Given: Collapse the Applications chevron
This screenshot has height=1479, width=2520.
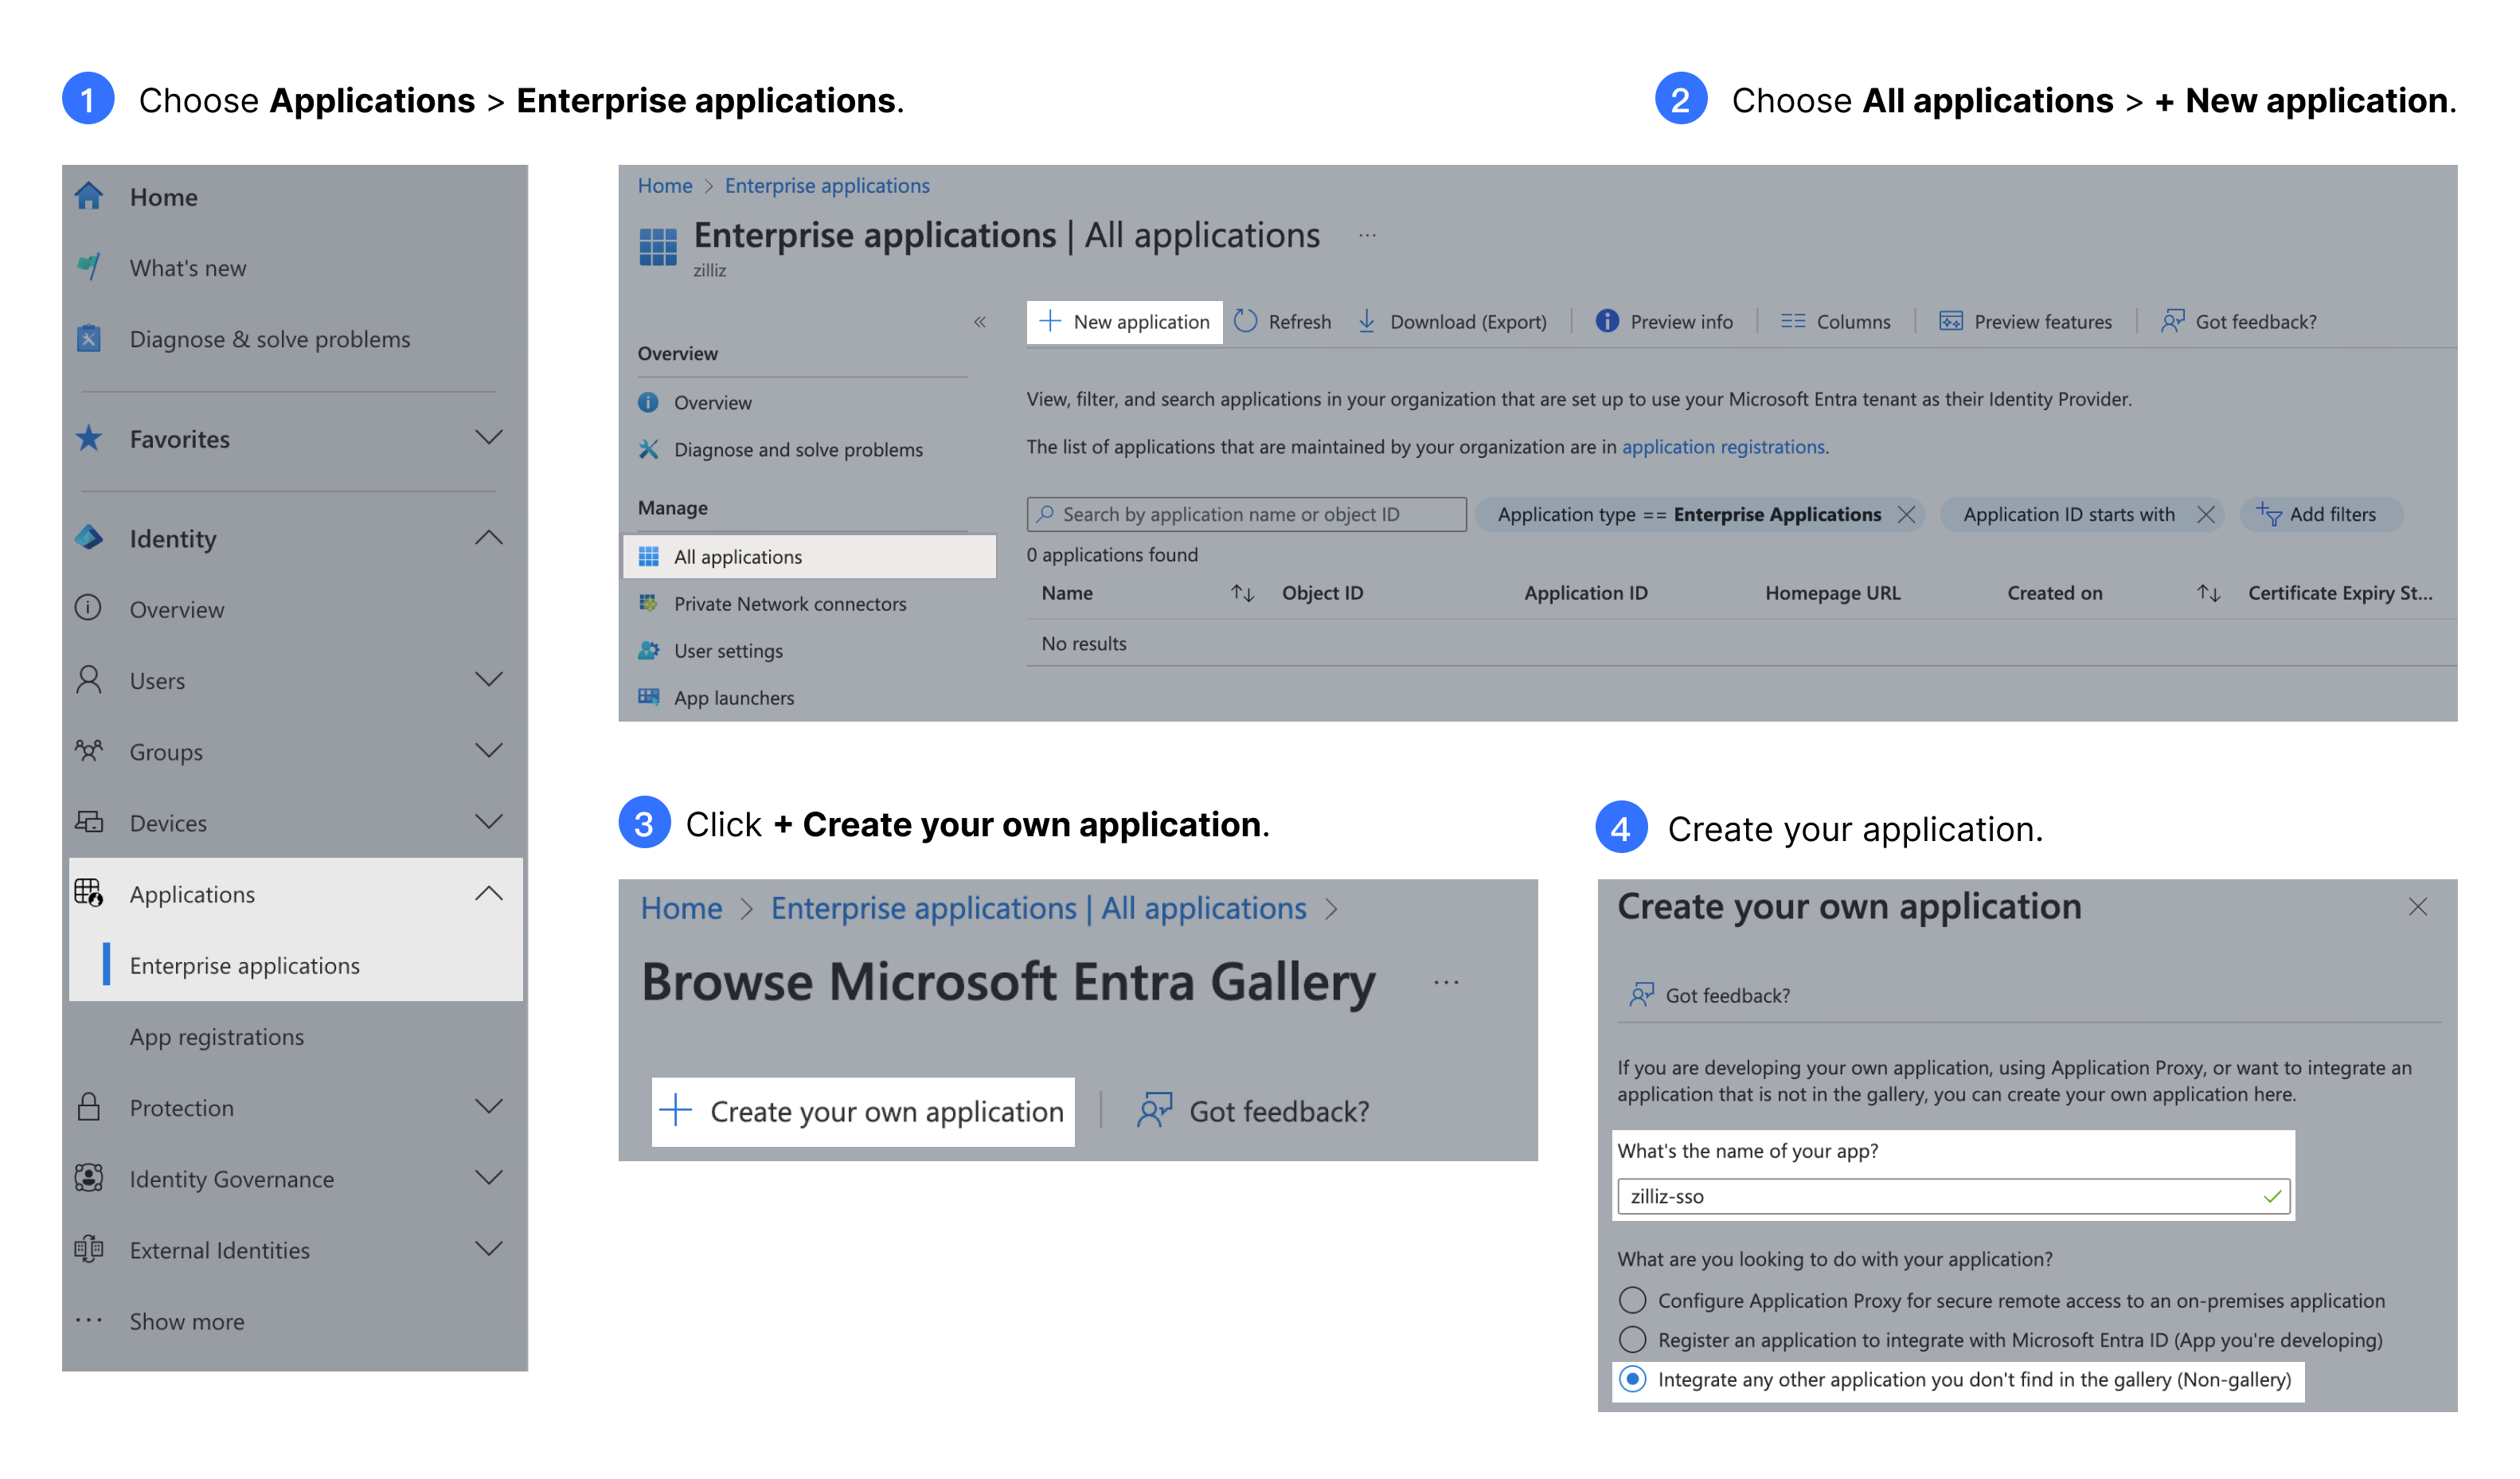Looking at the screenshot, I should click(489, 893).
